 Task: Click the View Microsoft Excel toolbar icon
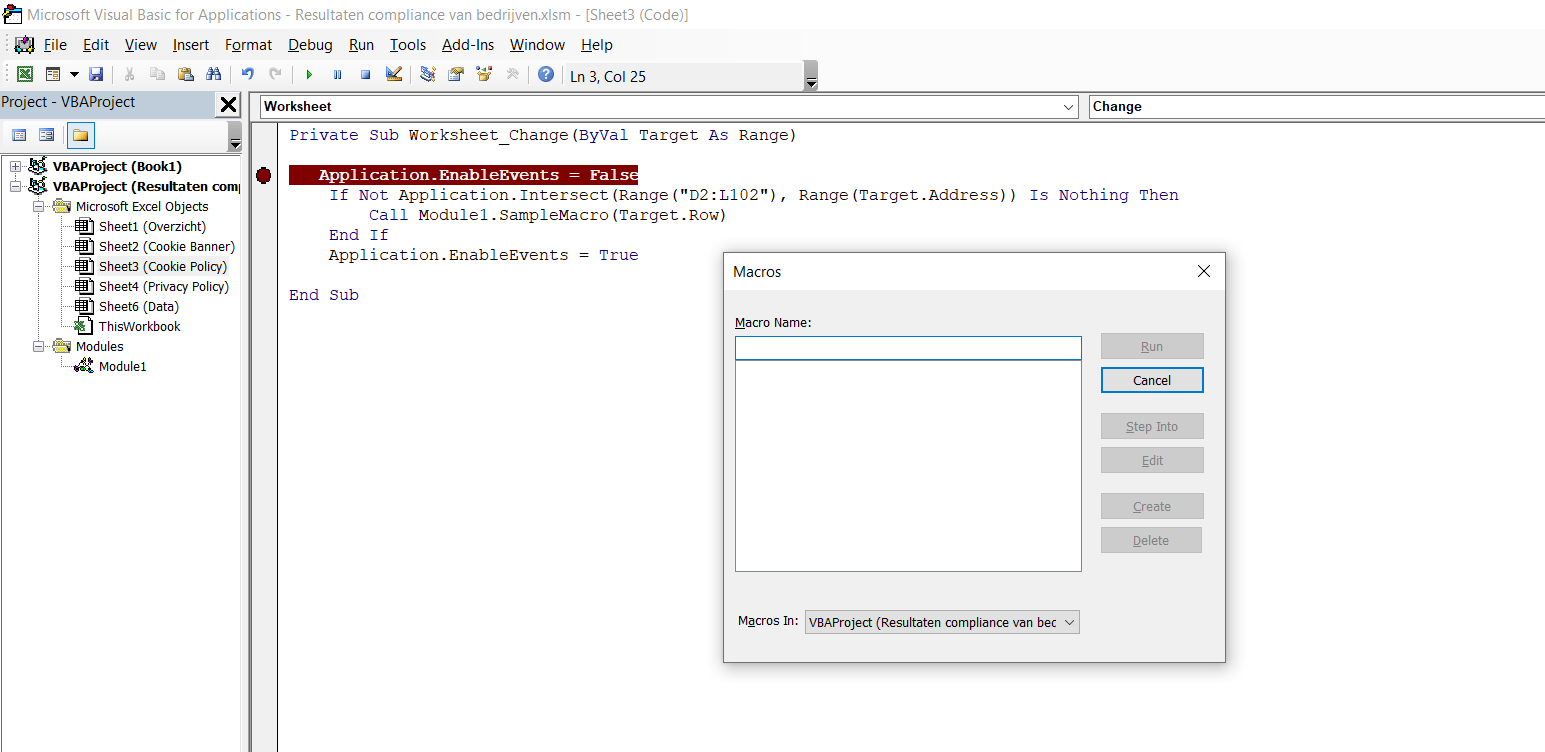coord(25,75)
